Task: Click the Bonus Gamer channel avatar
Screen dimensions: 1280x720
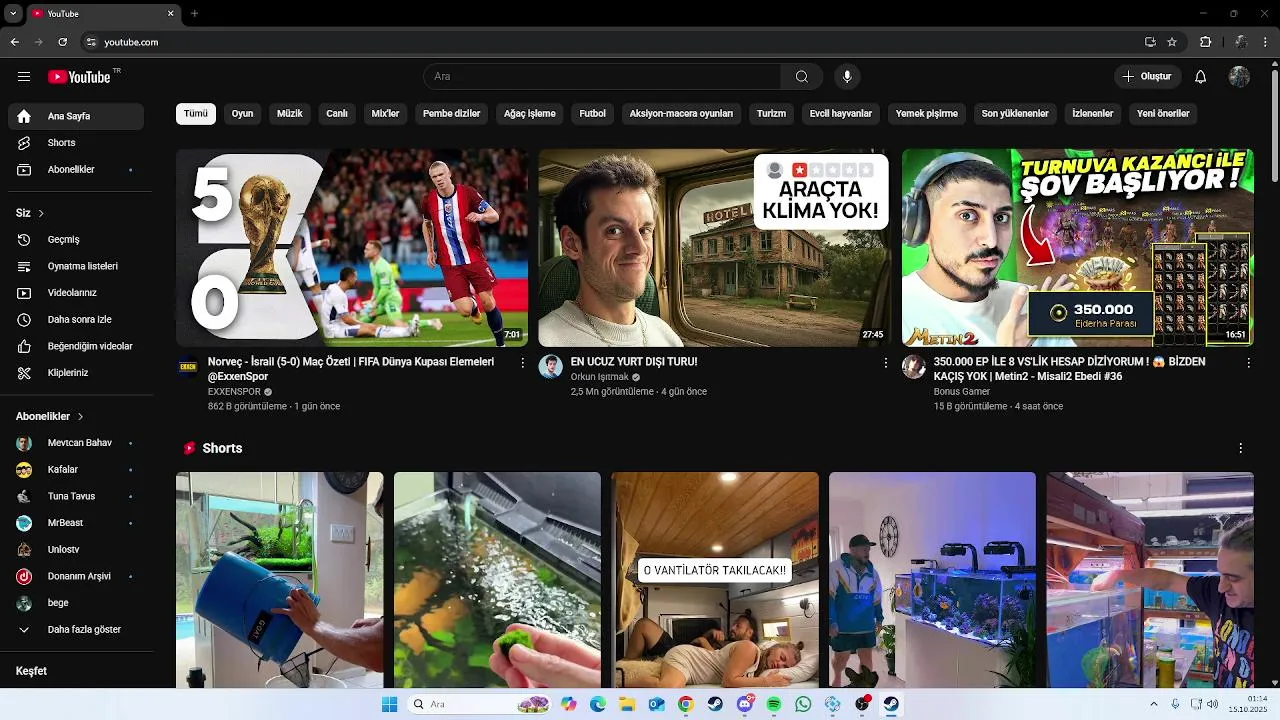Action: (x=914, y=366)
